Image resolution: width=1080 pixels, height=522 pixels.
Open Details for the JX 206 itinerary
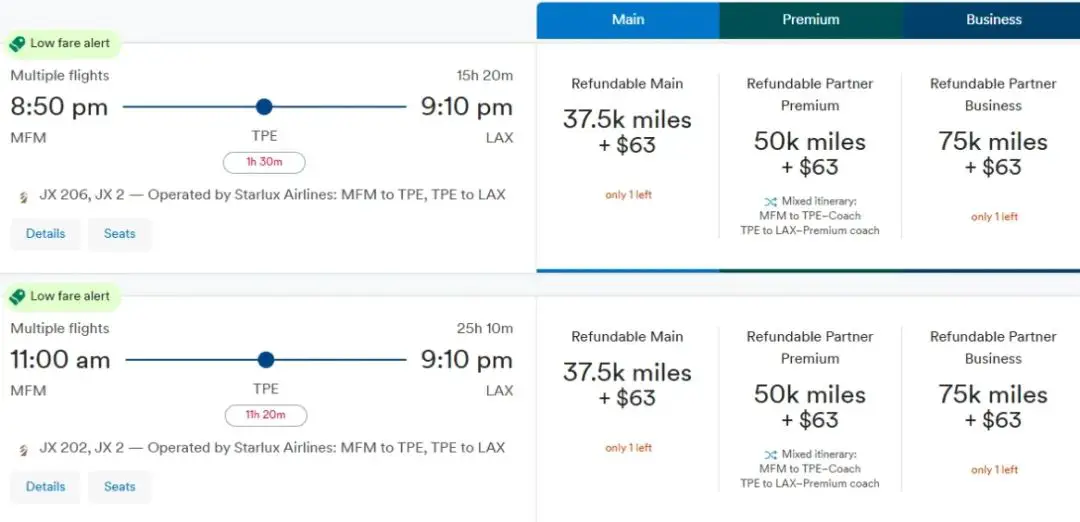pyautogui.click(x=46, y=234)
